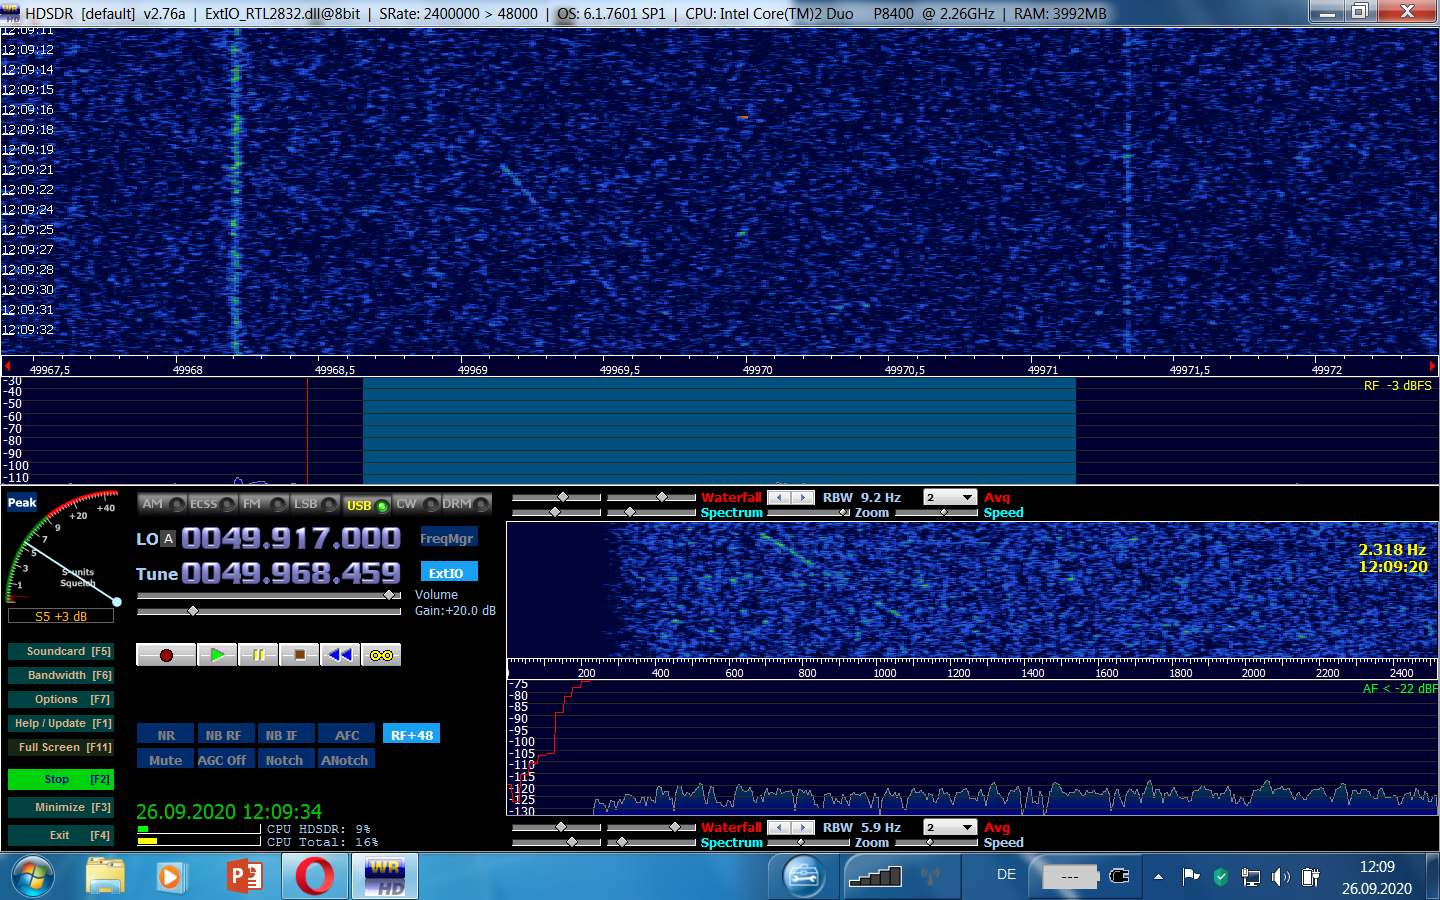Select FM demodulation mode
The height and width of the screenshot is (900, 1440).
pyautogui.click(x=264, y=504)
